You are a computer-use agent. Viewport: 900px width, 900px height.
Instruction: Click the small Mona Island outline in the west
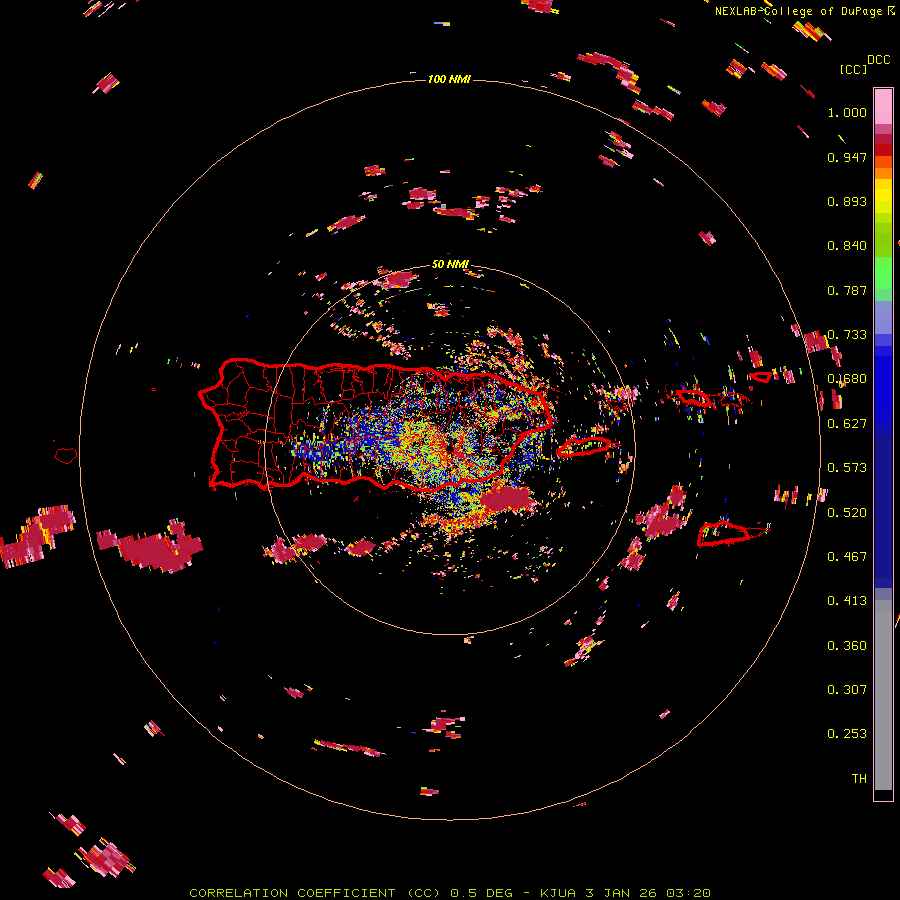click(x=66, y=455)
